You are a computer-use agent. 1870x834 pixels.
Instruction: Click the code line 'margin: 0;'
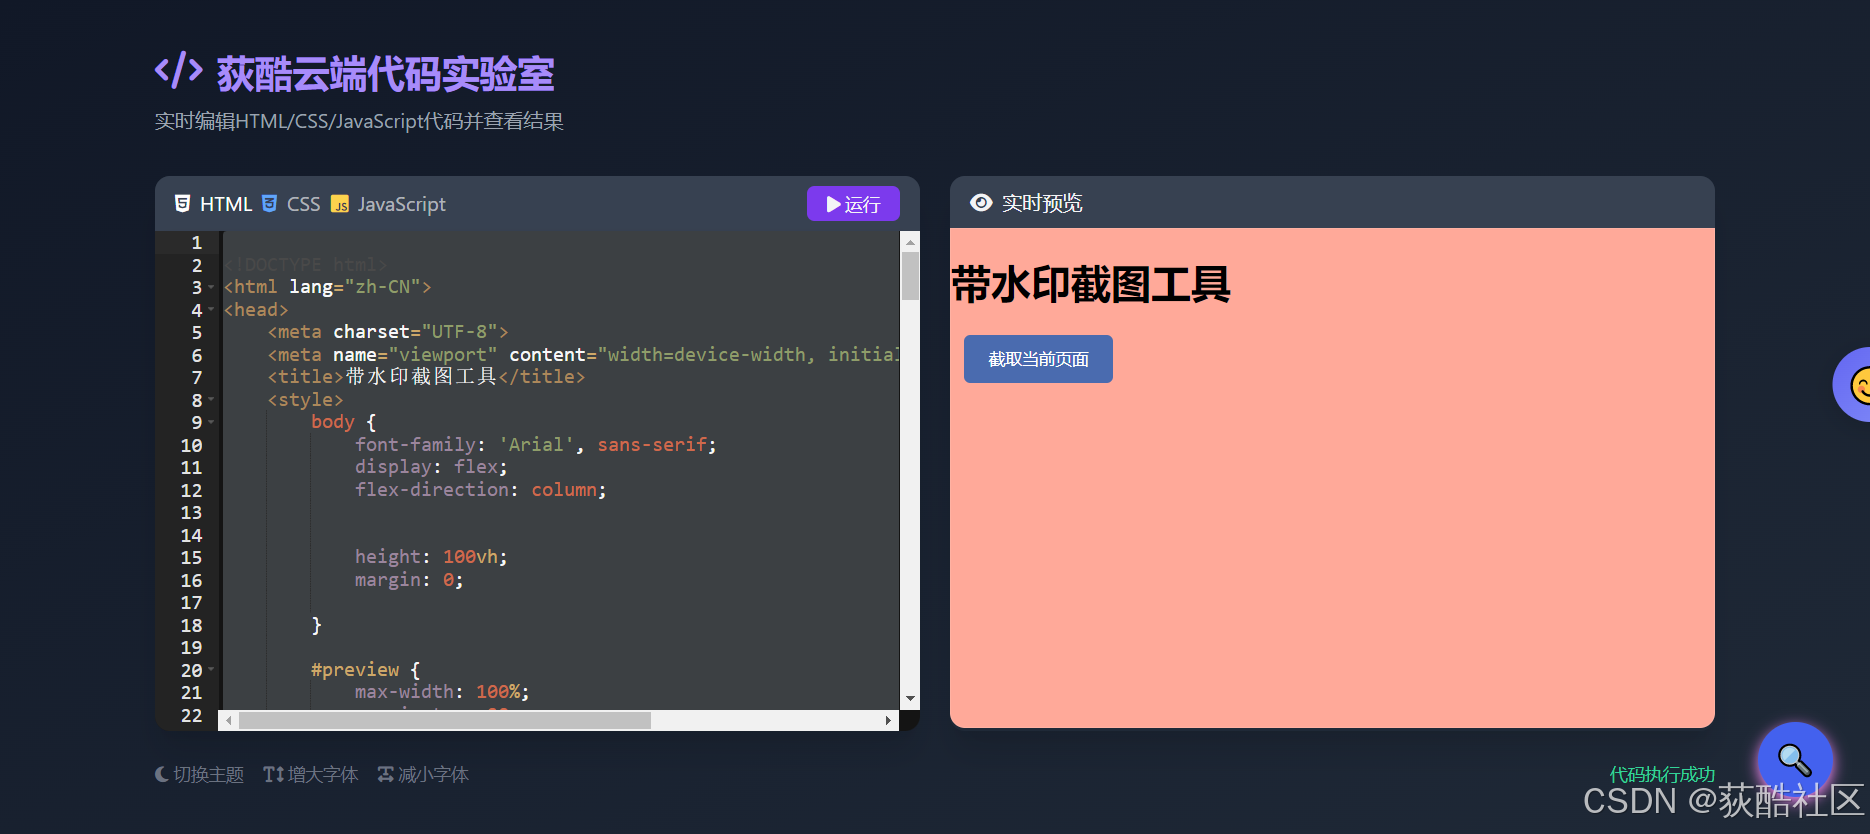(409, 580)
